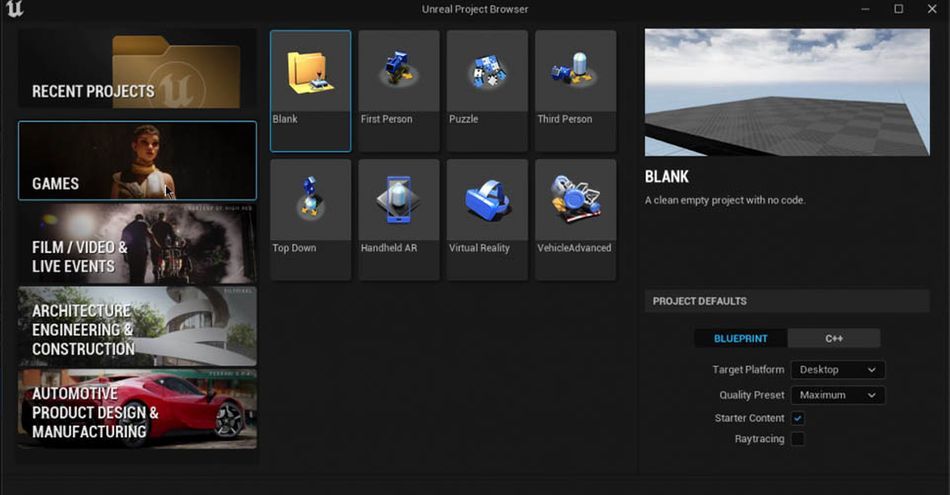The width and height of the screenshot is (950, 495).
Task: Click the 'A clean empty project' description
Action: (x=725, y=200)
